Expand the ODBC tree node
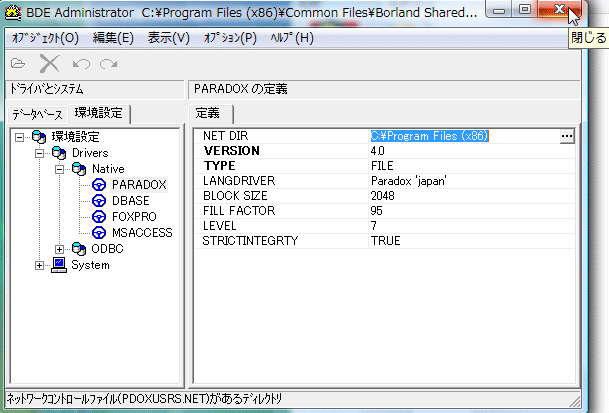Image resolution: width=609 pixels, height=413 pixels. pos(59,249)
